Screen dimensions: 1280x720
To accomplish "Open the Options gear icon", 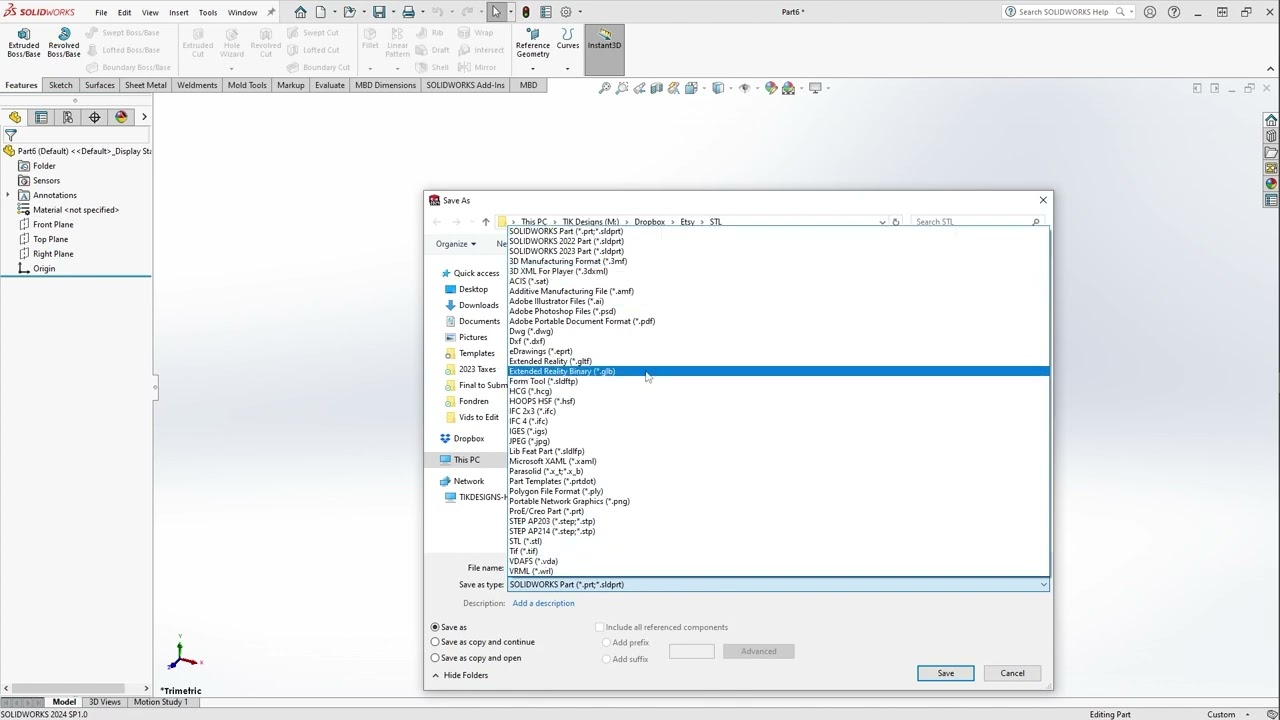I will point(566,12).
